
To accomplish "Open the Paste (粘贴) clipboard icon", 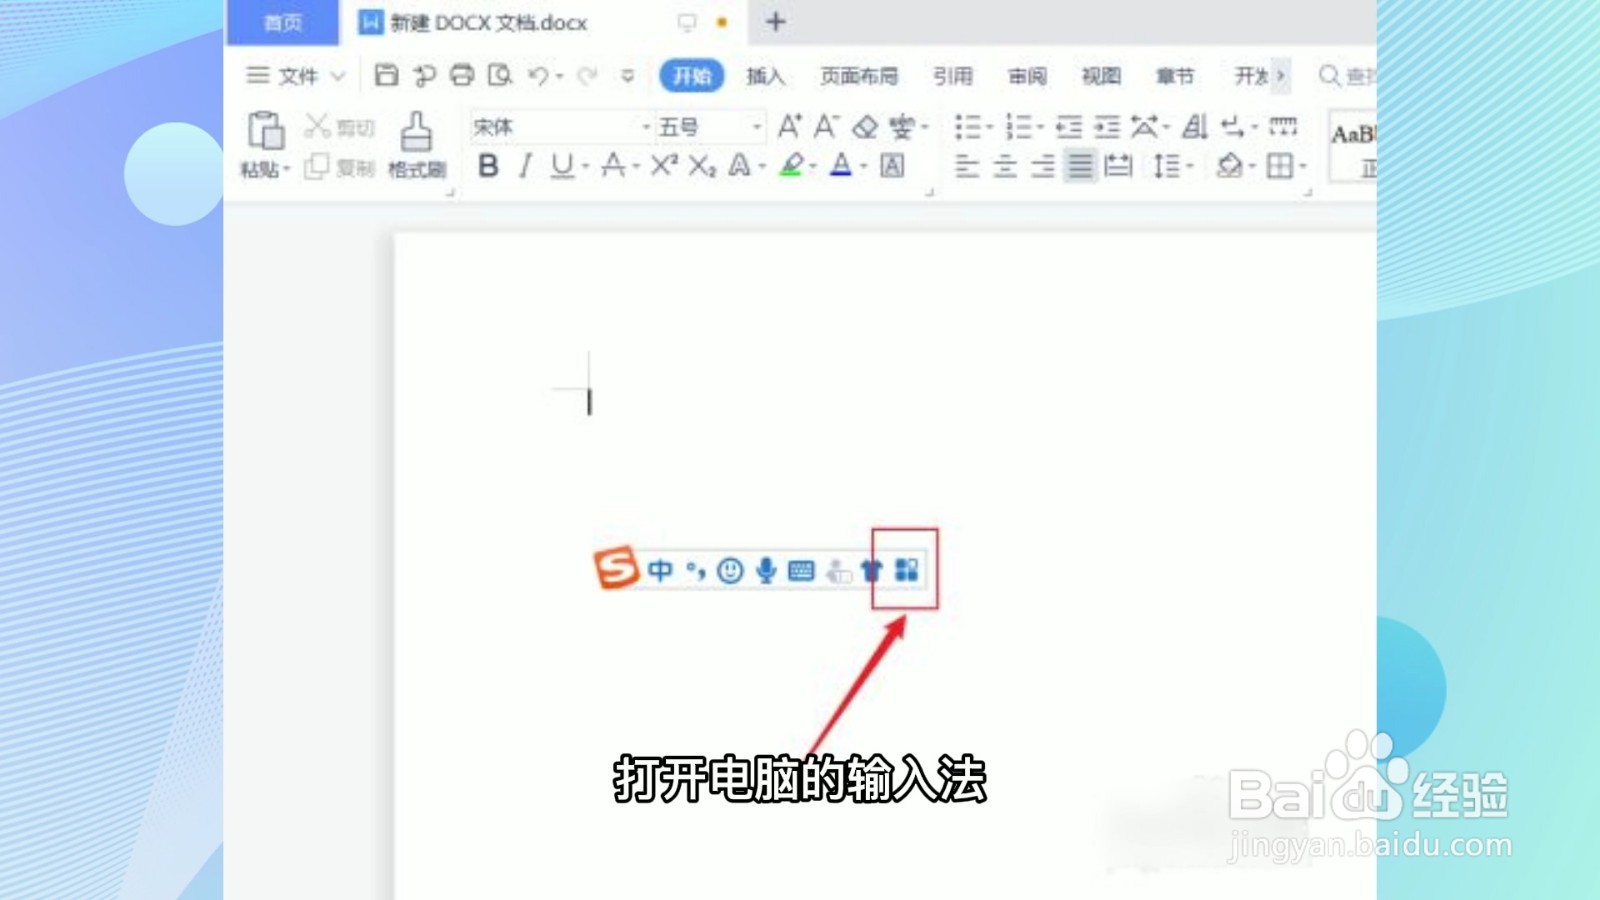I will pyautogui.click(x=265, y=130).
